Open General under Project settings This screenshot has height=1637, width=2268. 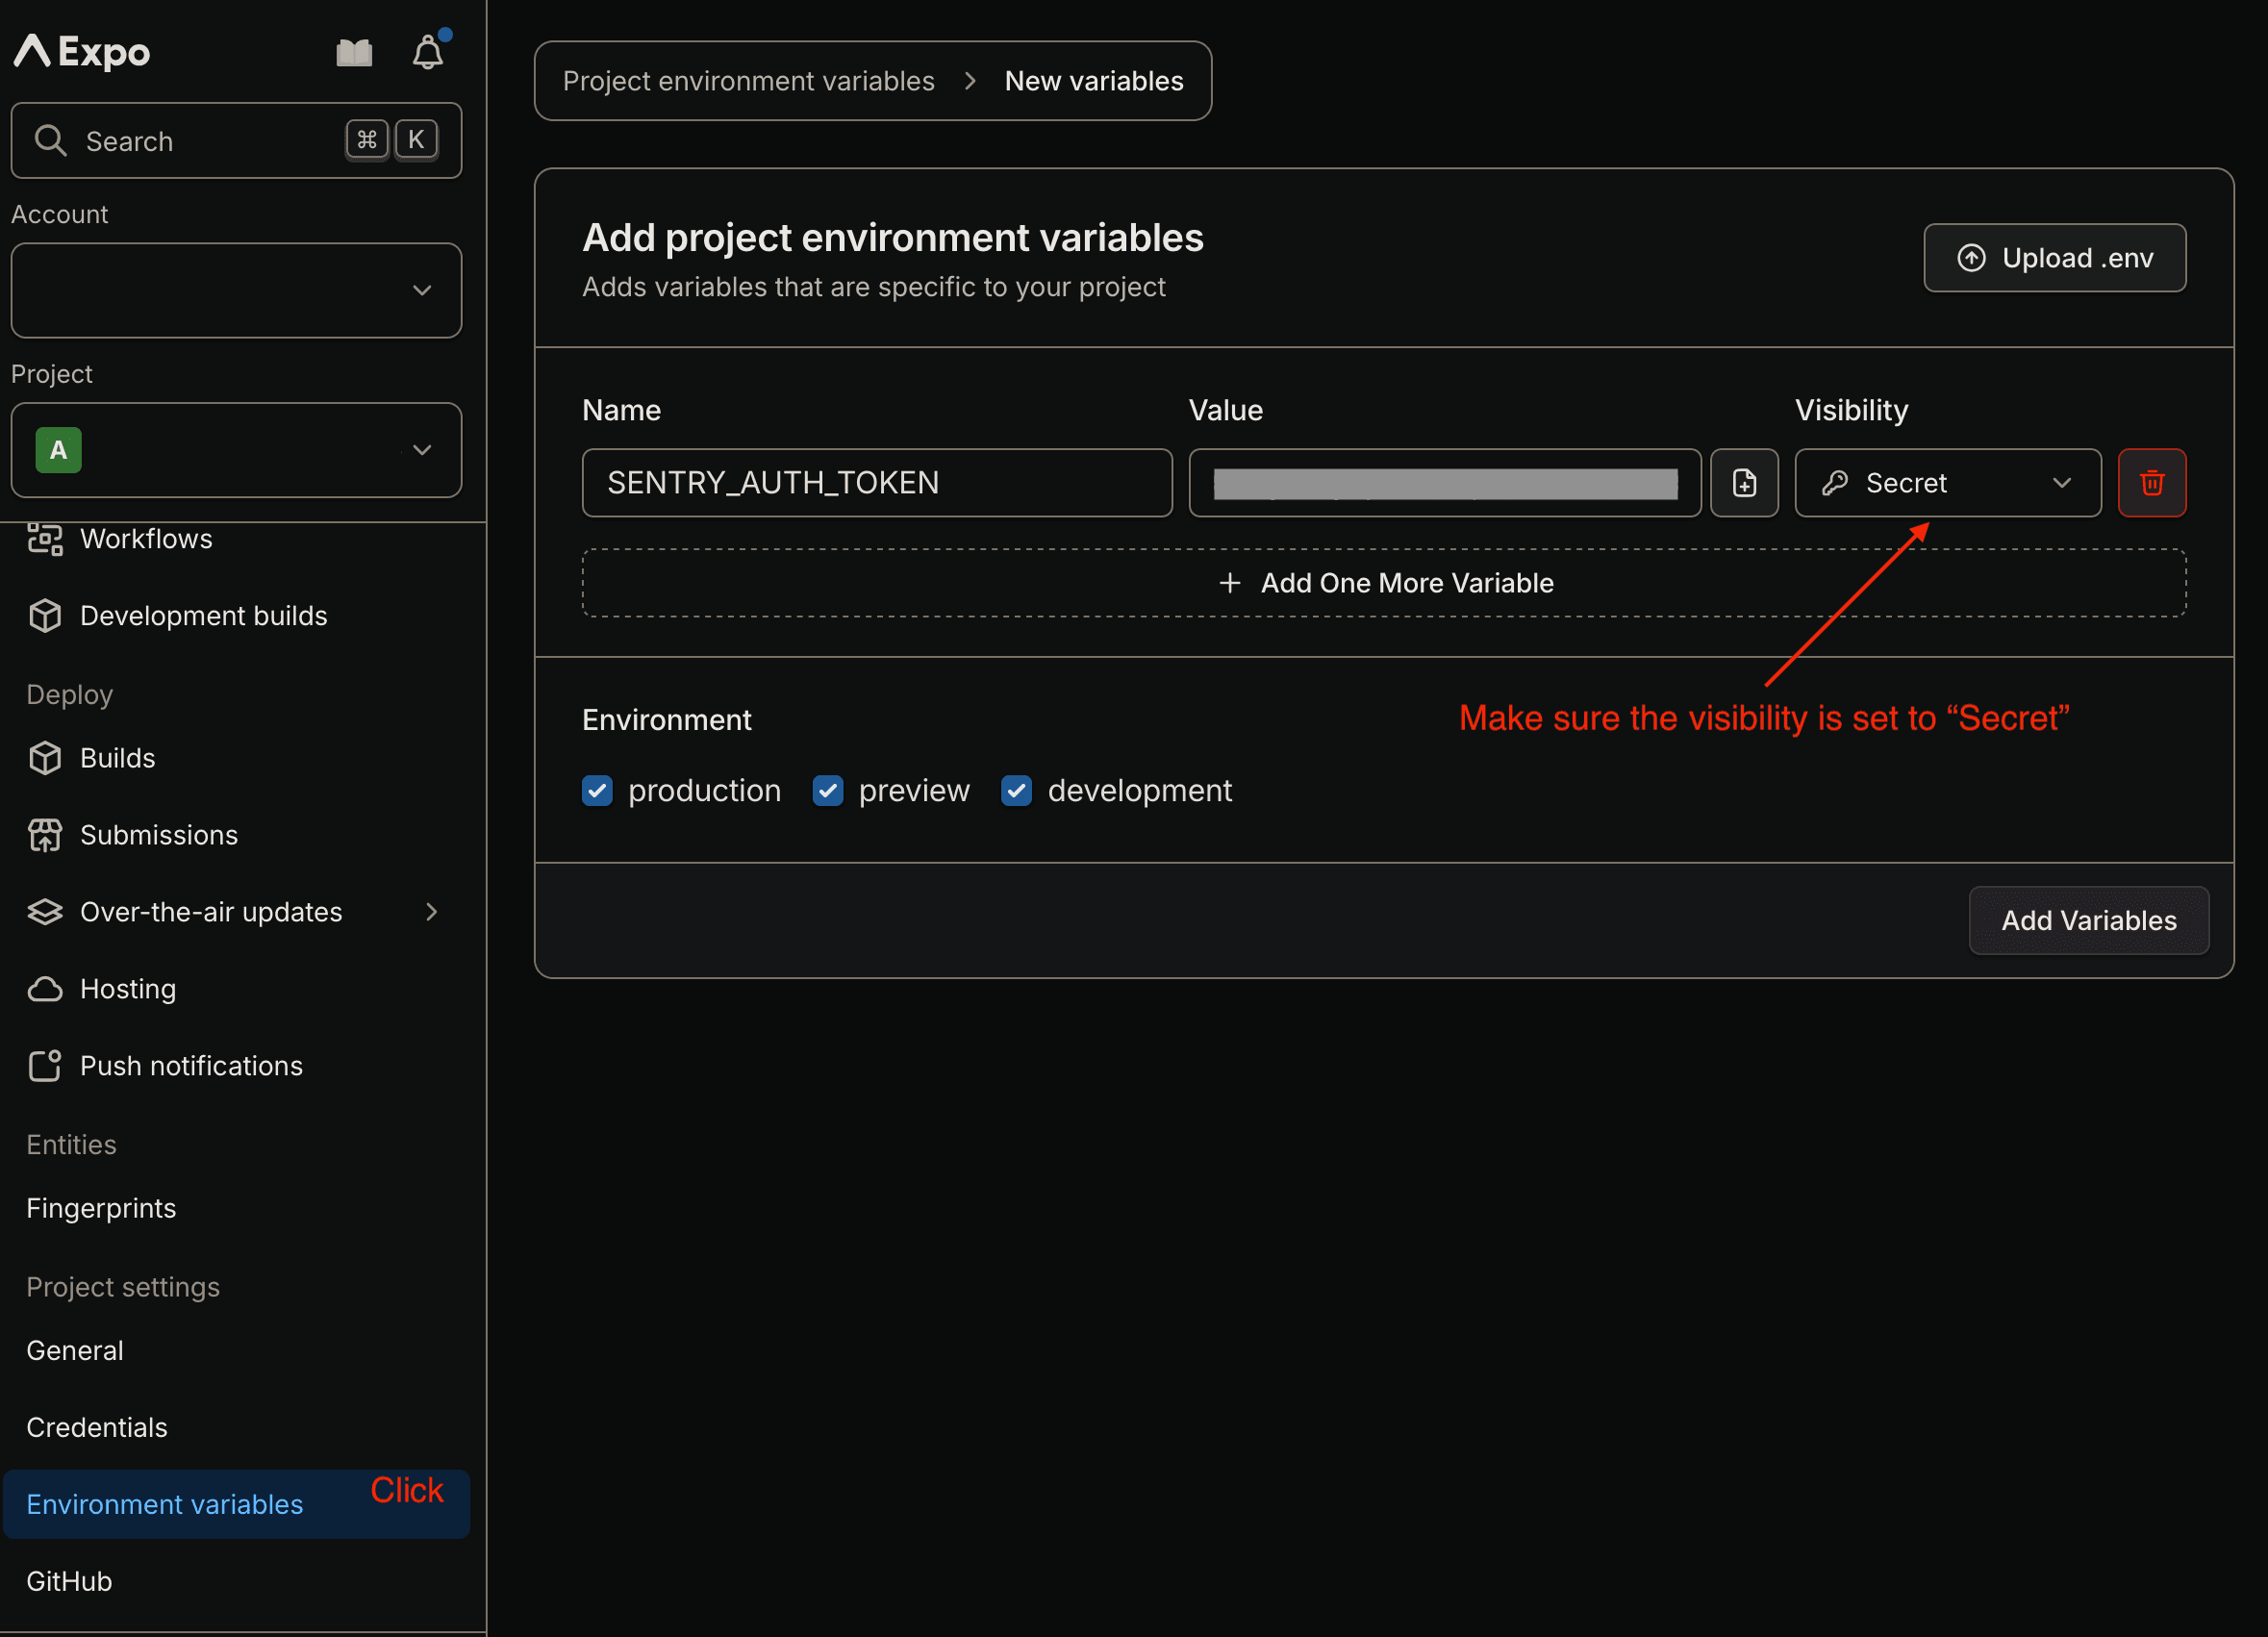click(75, 1350)
